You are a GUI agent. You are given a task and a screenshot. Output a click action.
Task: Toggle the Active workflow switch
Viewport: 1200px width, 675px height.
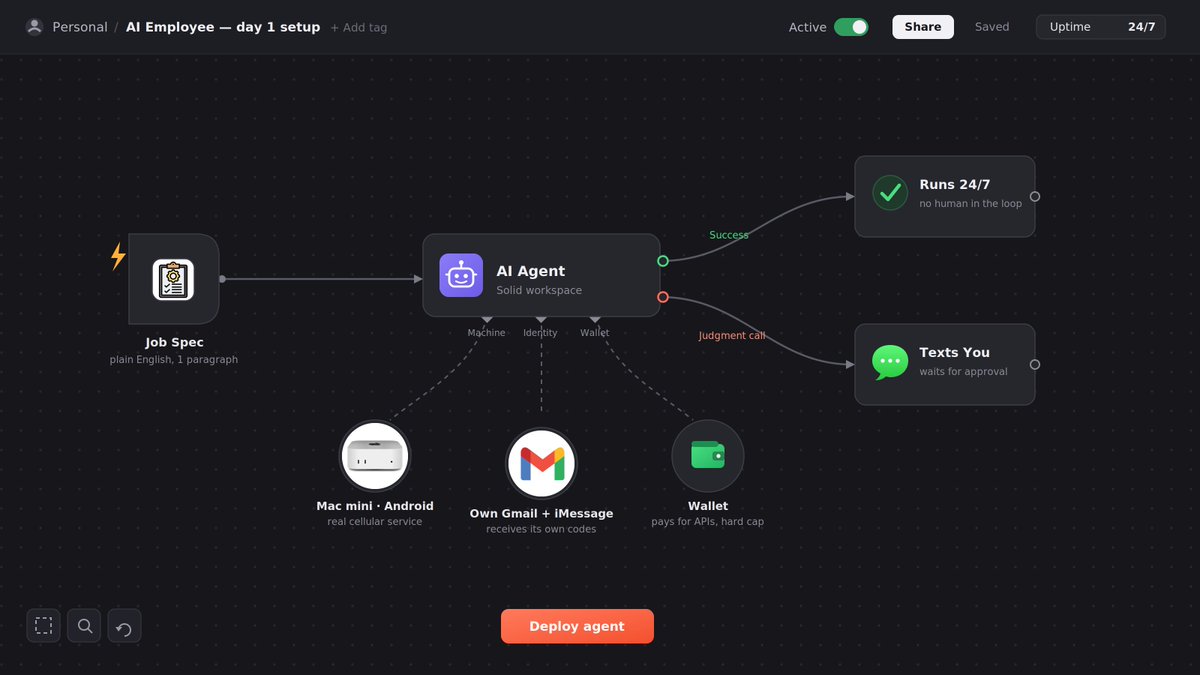(851, 27)
